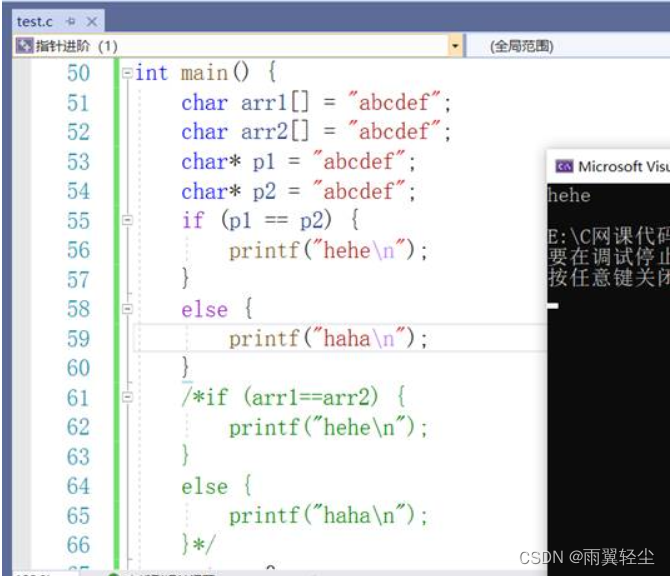Click the "abcdef" string on line 54

point(359,191)
